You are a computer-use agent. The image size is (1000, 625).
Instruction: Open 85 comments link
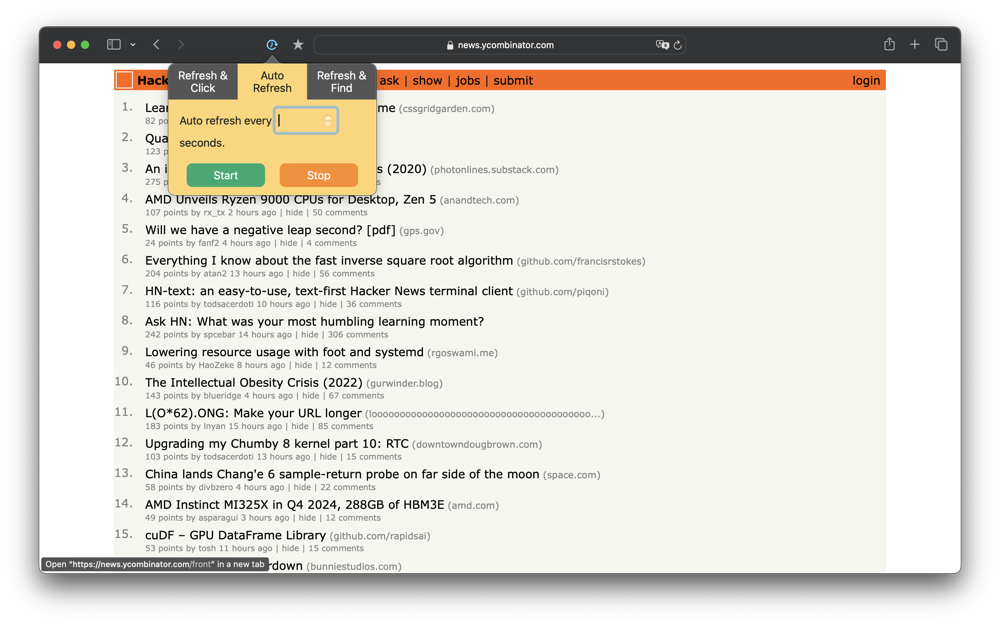[346, 426]
